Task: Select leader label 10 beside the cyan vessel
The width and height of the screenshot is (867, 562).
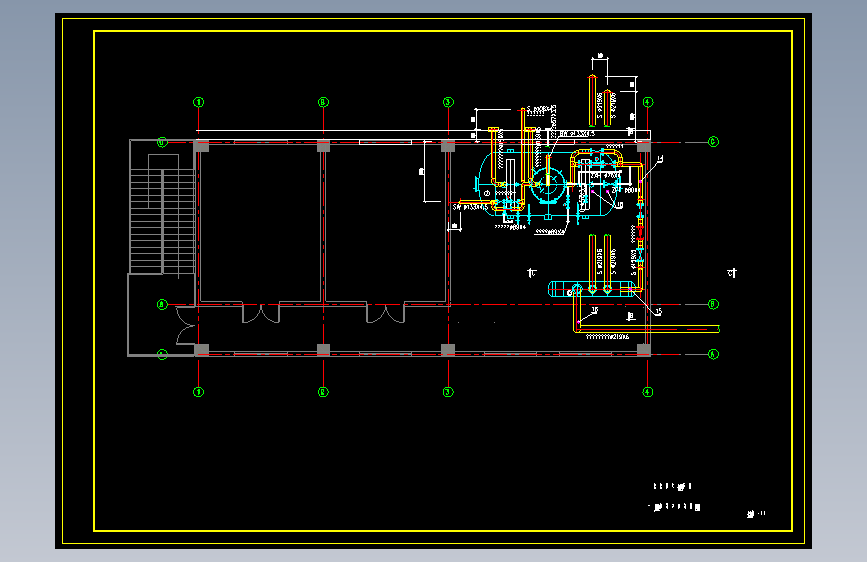Action: pyautogui.click(x=619, y=205)
